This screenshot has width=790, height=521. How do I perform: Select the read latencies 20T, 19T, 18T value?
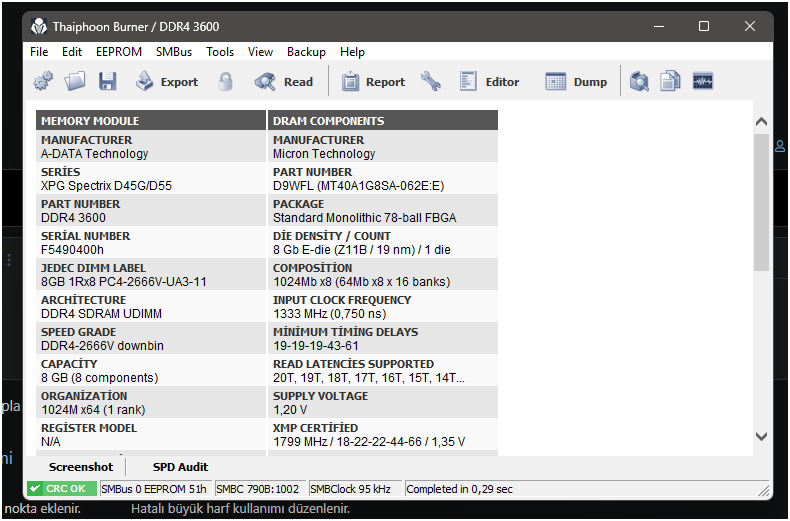pos(369,378)
